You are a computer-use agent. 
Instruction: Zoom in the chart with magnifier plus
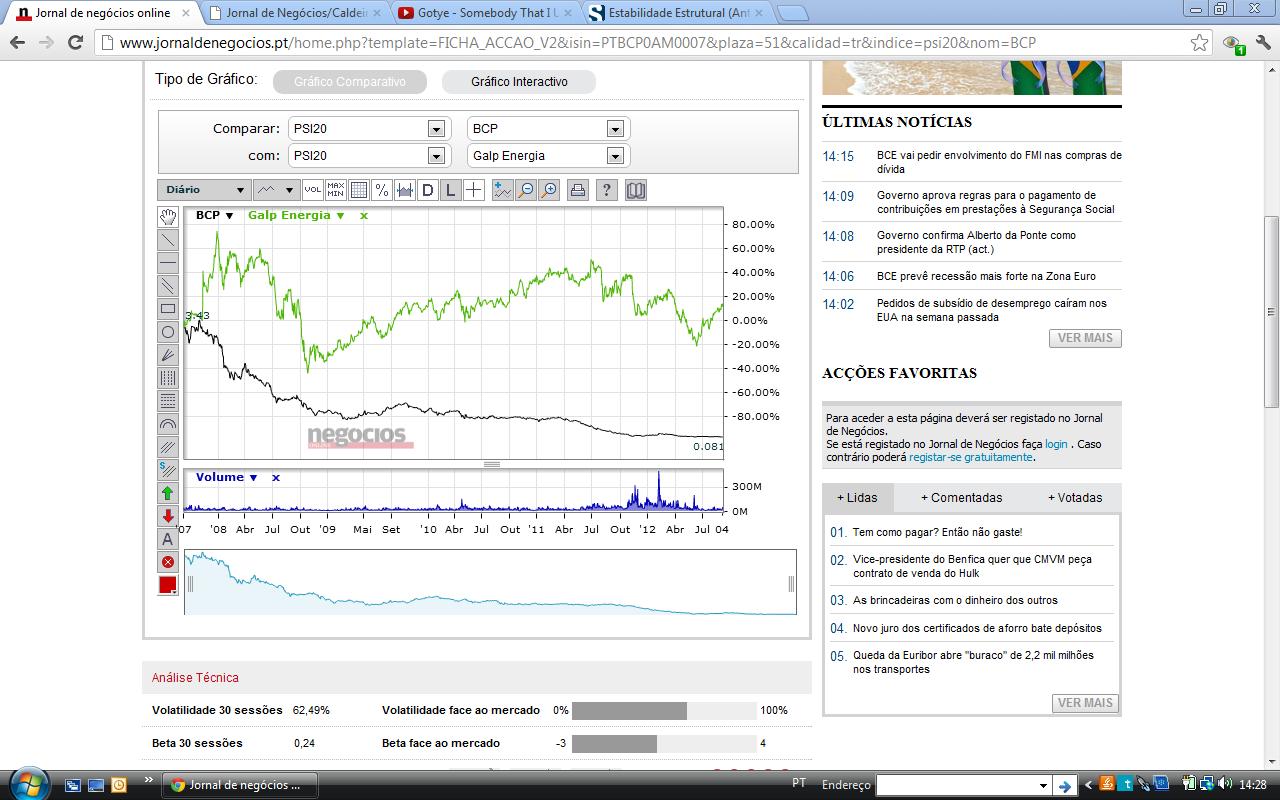pyautogui.click(x=548, y=190)
